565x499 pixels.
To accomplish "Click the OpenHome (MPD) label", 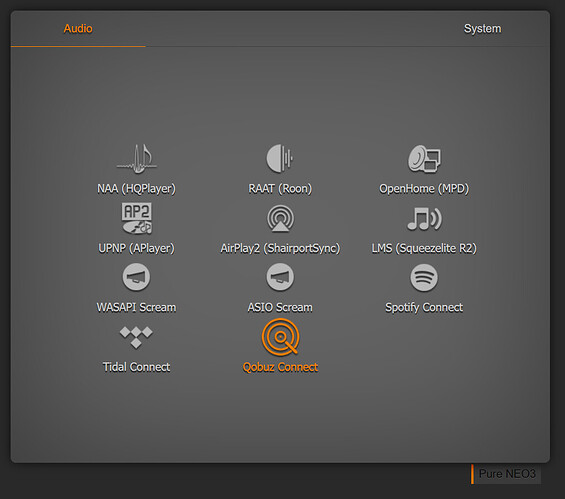I will 424,189.
